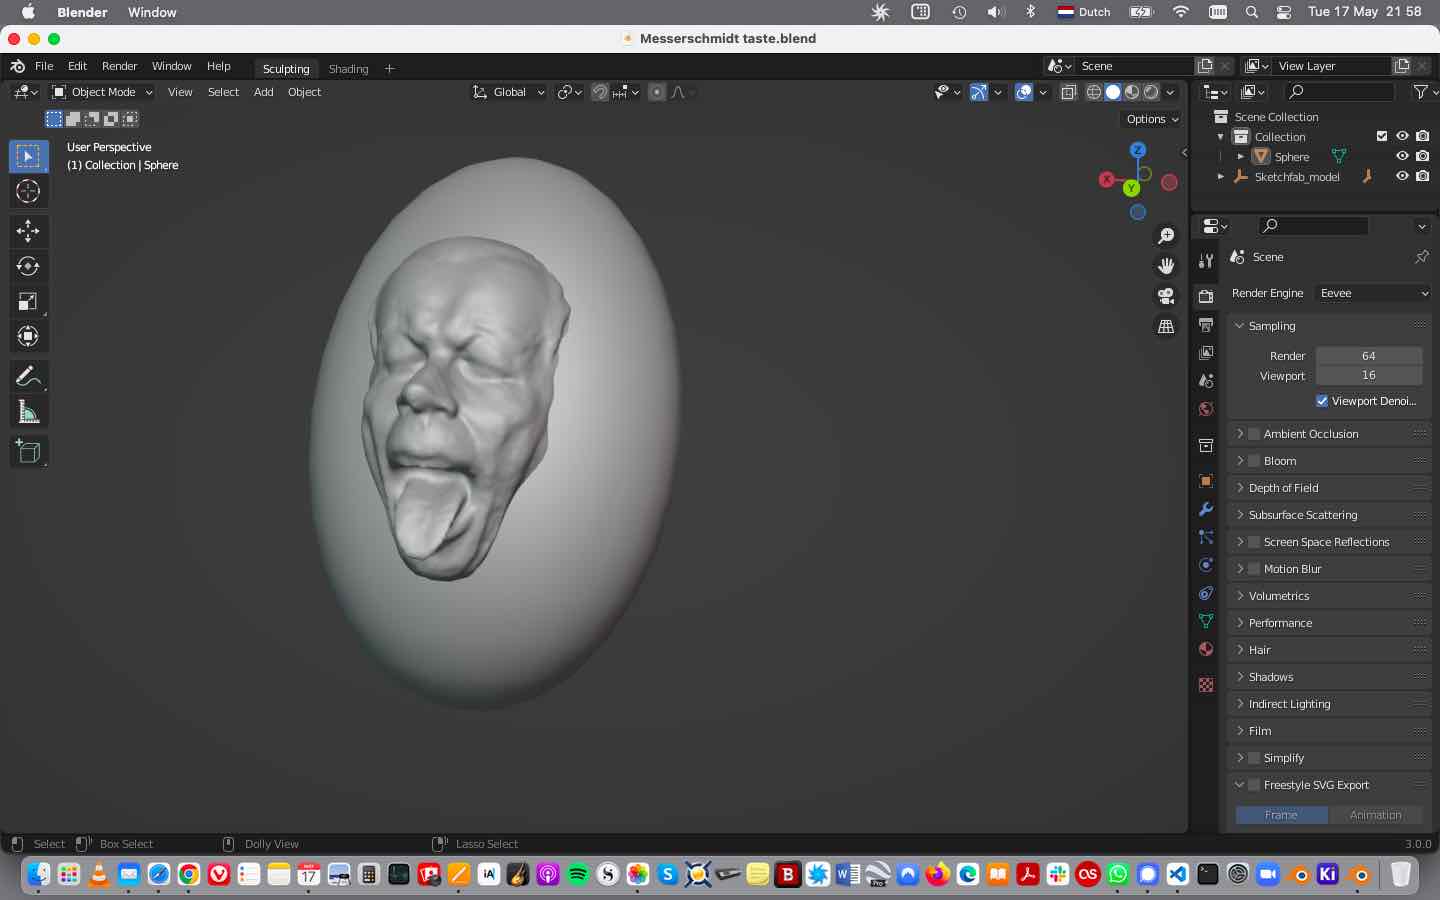Select the Add Cube tool
The image size is (1440, 900).
coord(28,451)
